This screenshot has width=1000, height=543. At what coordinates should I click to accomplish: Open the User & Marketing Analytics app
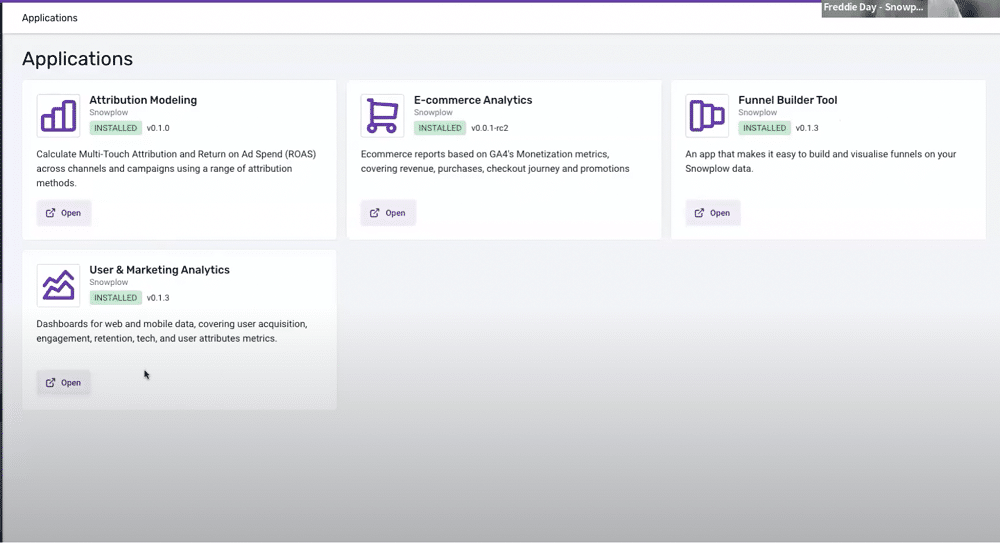click(63, 383)
